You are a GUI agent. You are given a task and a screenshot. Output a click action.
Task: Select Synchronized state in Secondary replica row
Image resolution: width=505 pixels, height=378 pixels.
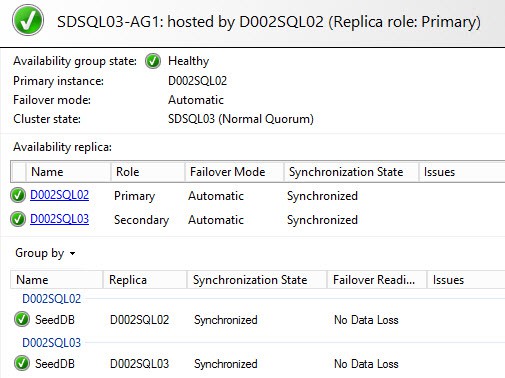pos(322,220)
